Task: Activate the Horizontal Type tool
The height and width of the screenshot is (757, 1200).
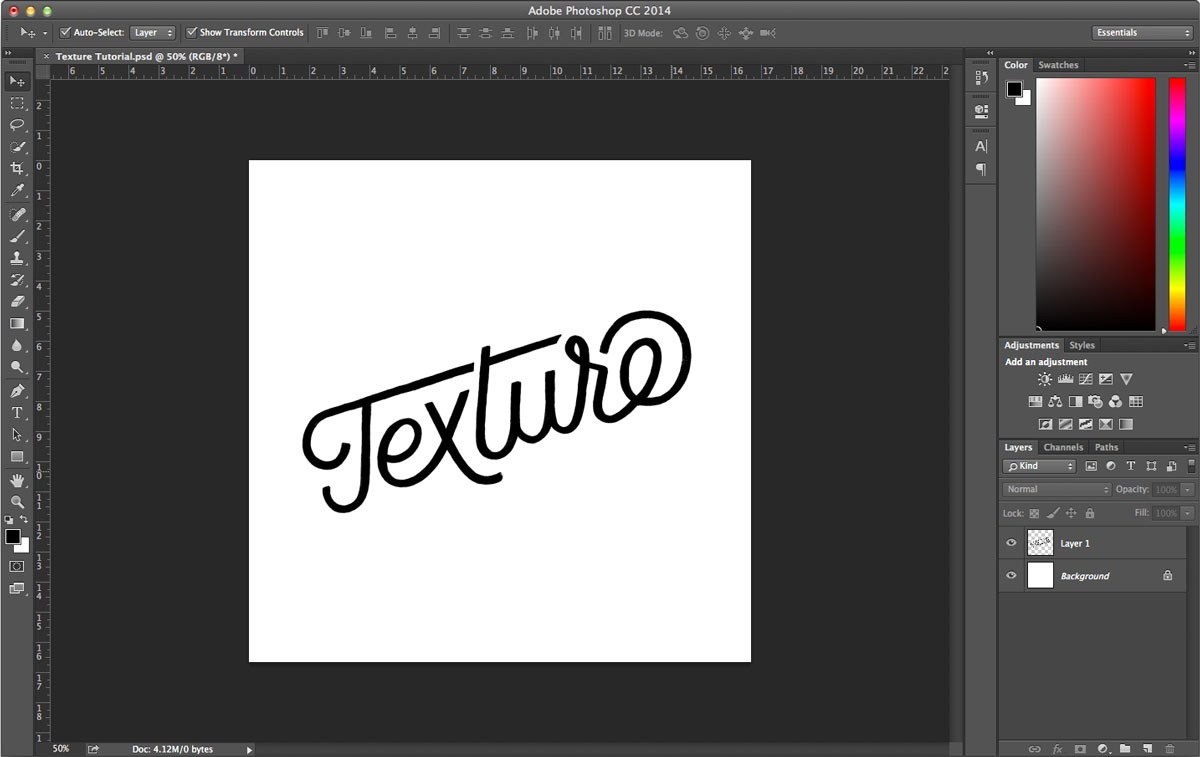Action: pyautogui.click(x=17, y=411)
